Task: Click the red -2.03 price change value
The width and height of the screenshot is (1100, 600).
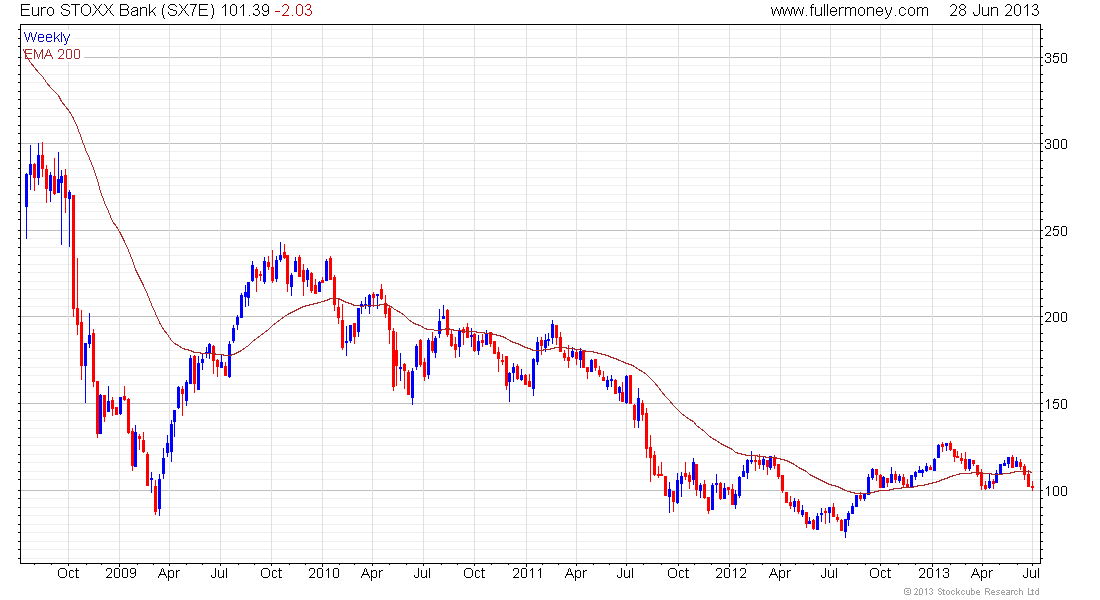Action: tap(293, 11)
